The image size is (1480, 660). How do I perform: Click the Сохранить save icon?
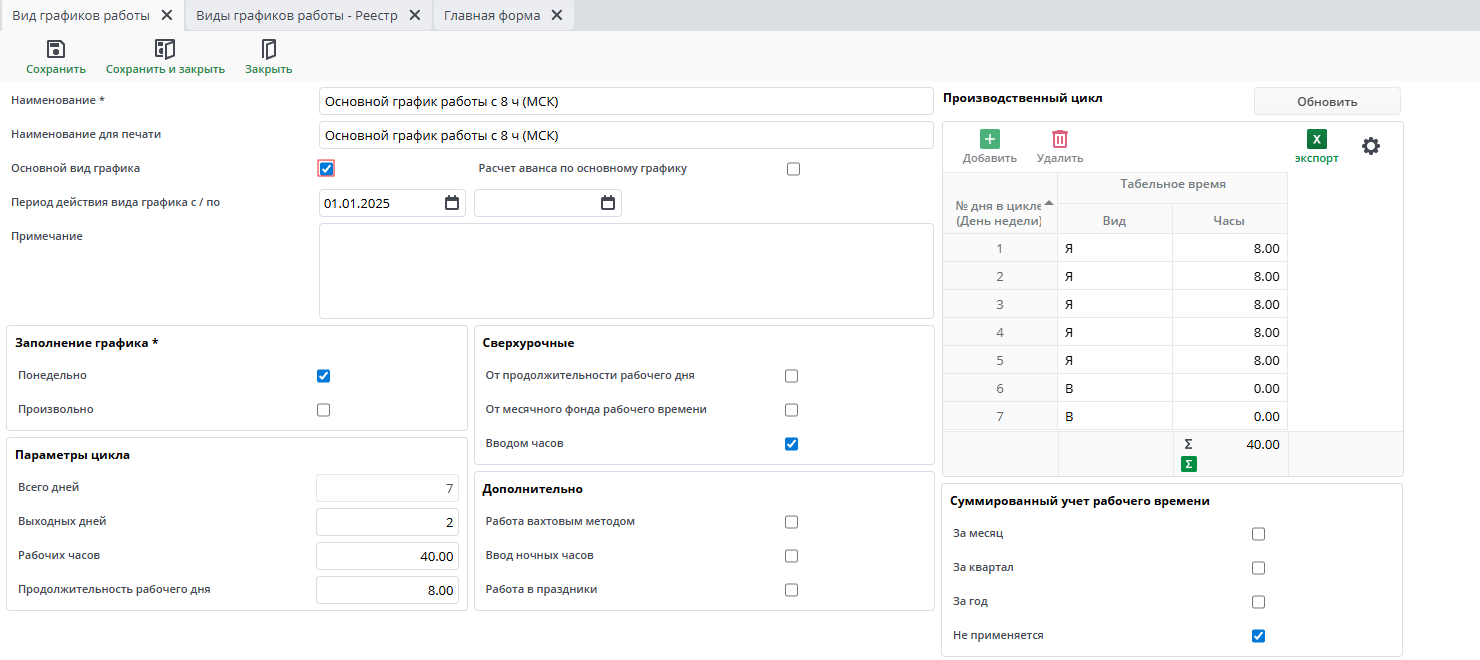click(x=56, y=49)
